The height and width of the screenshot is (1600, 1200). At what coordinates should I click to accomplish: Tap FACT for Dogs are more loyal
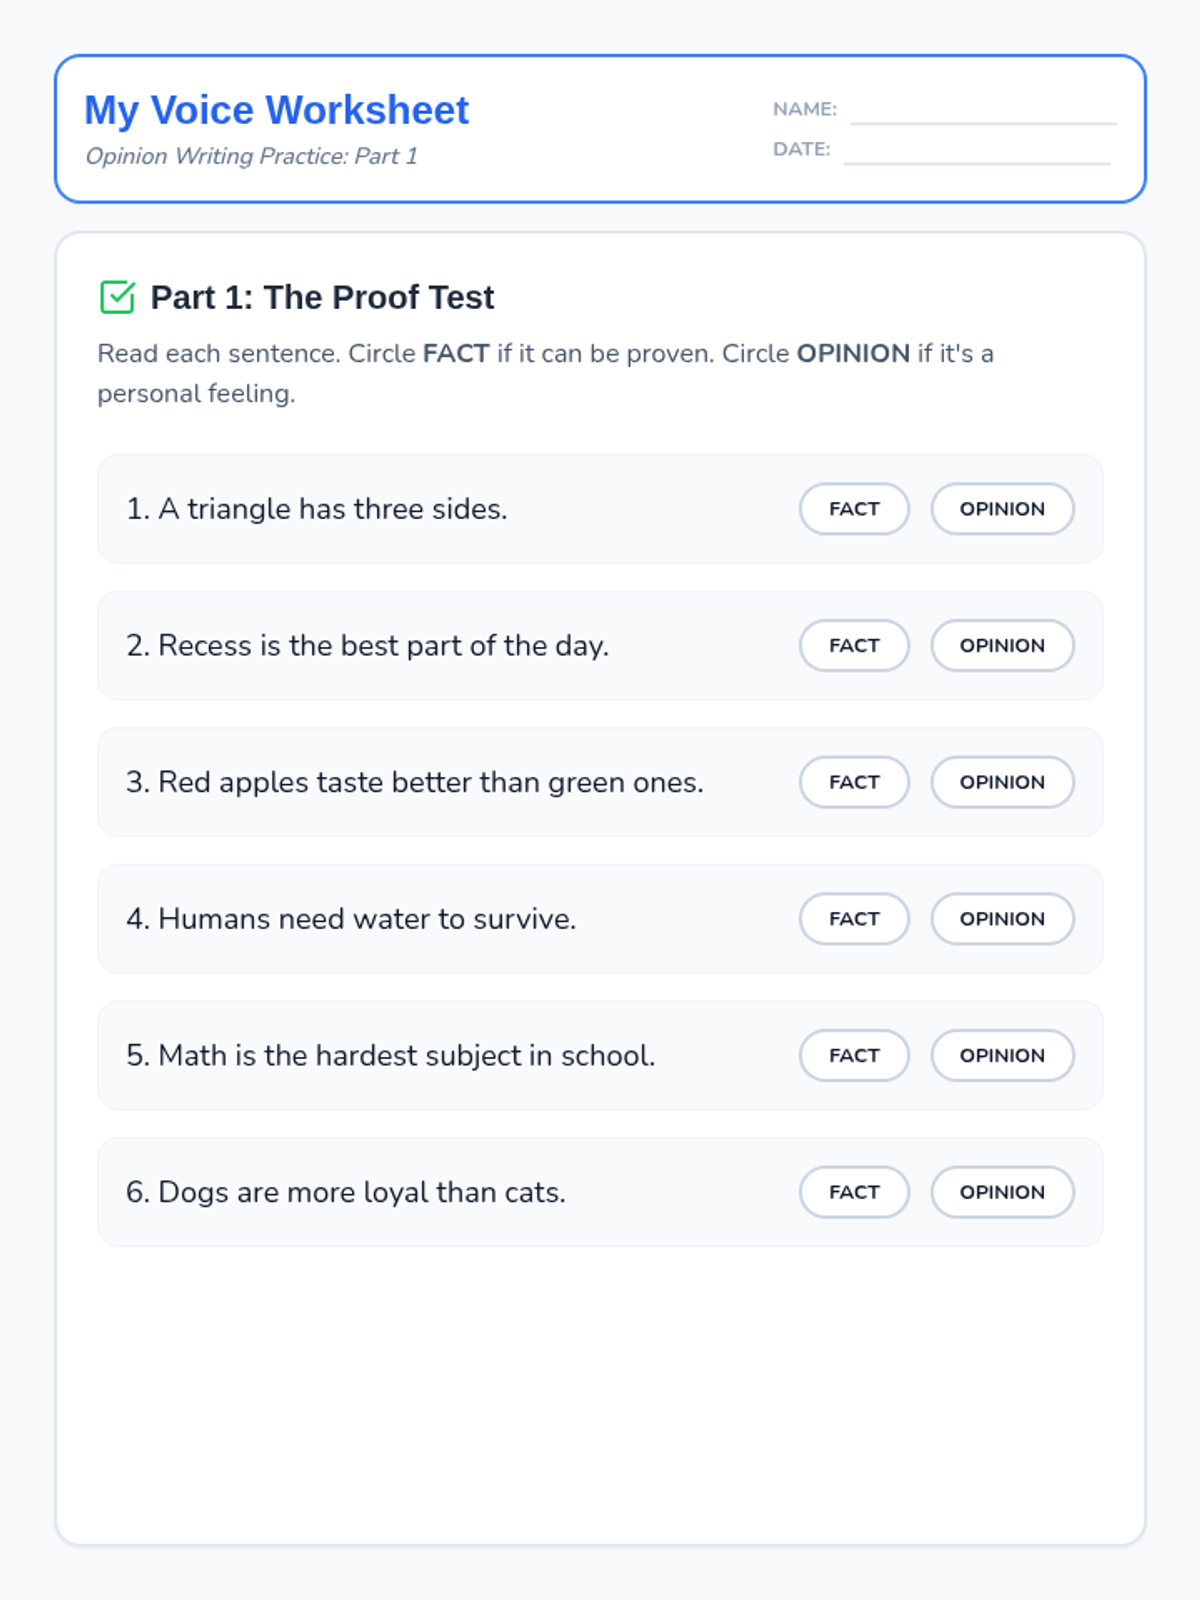pyautogui.click(x=854, y=1192)
